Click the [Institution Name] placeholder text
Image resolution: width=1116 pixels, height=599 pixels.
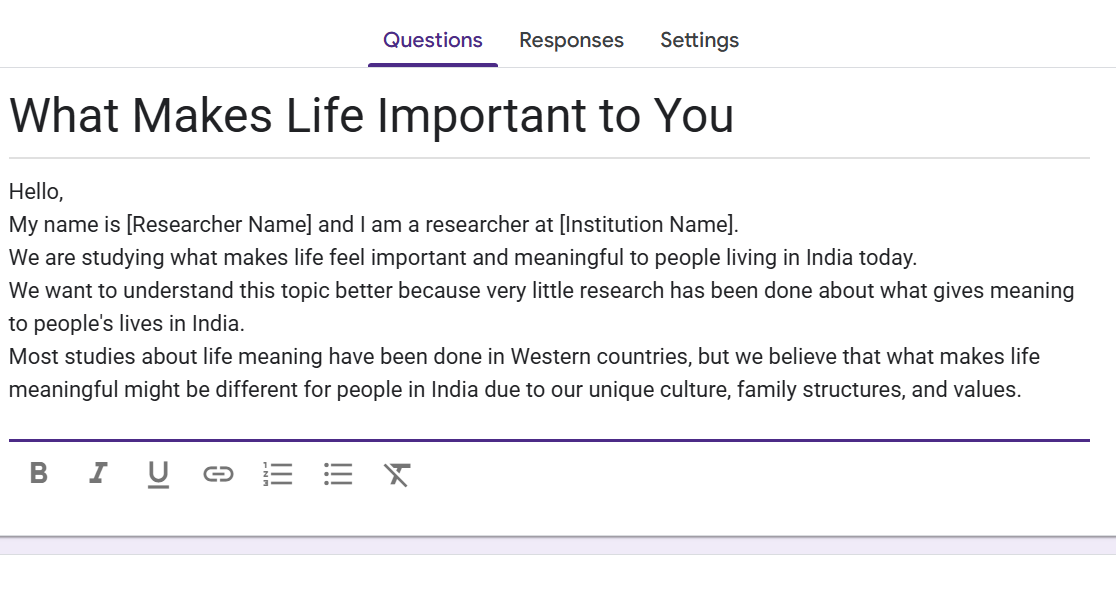(648, 224)
